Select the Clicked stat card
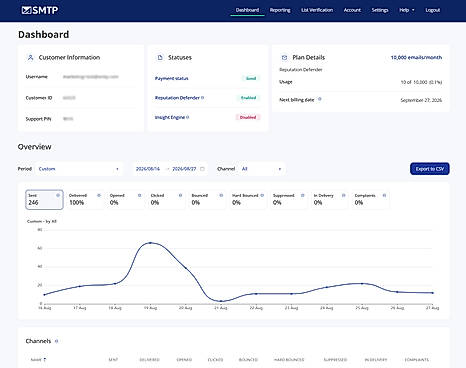Image resolution: width=466 pixels, height=368 pixels. coord(167,199)
